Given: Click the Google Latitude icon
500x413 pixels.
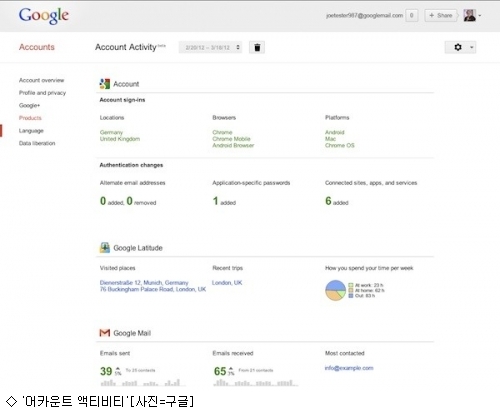Looking at the screenshot, I should tap(105, 248).
